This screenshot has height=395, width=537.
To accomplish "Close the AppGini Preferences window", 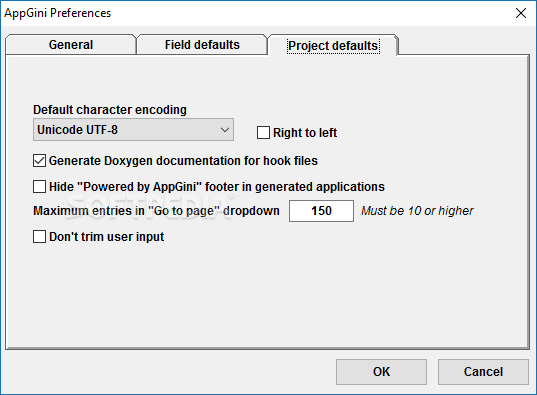I will pyautogui.click(x=521, y=13).
